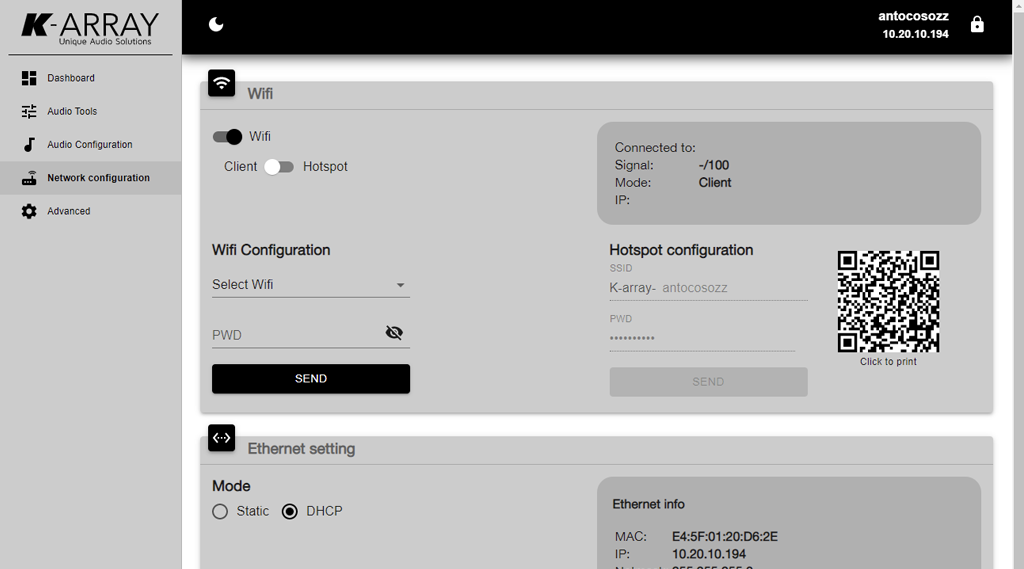Turn off the Wifi switch

228,137
